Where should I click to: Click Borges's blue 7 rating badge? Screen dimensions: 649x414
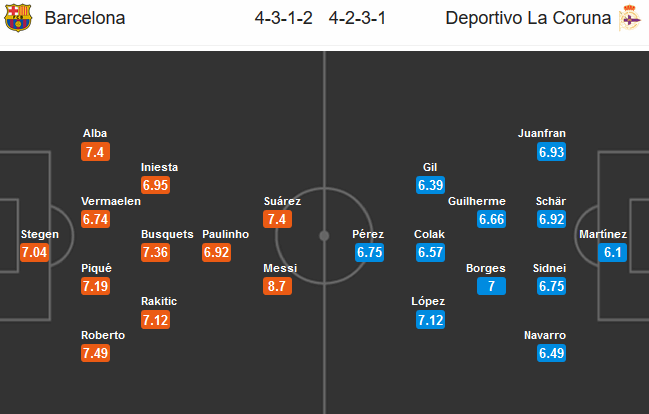coord(491,286)
